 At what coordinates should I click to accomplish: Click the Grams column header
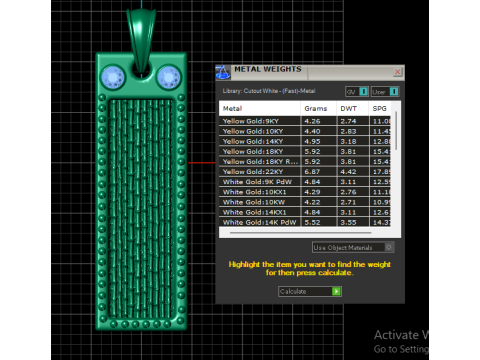tap(318, 109)
